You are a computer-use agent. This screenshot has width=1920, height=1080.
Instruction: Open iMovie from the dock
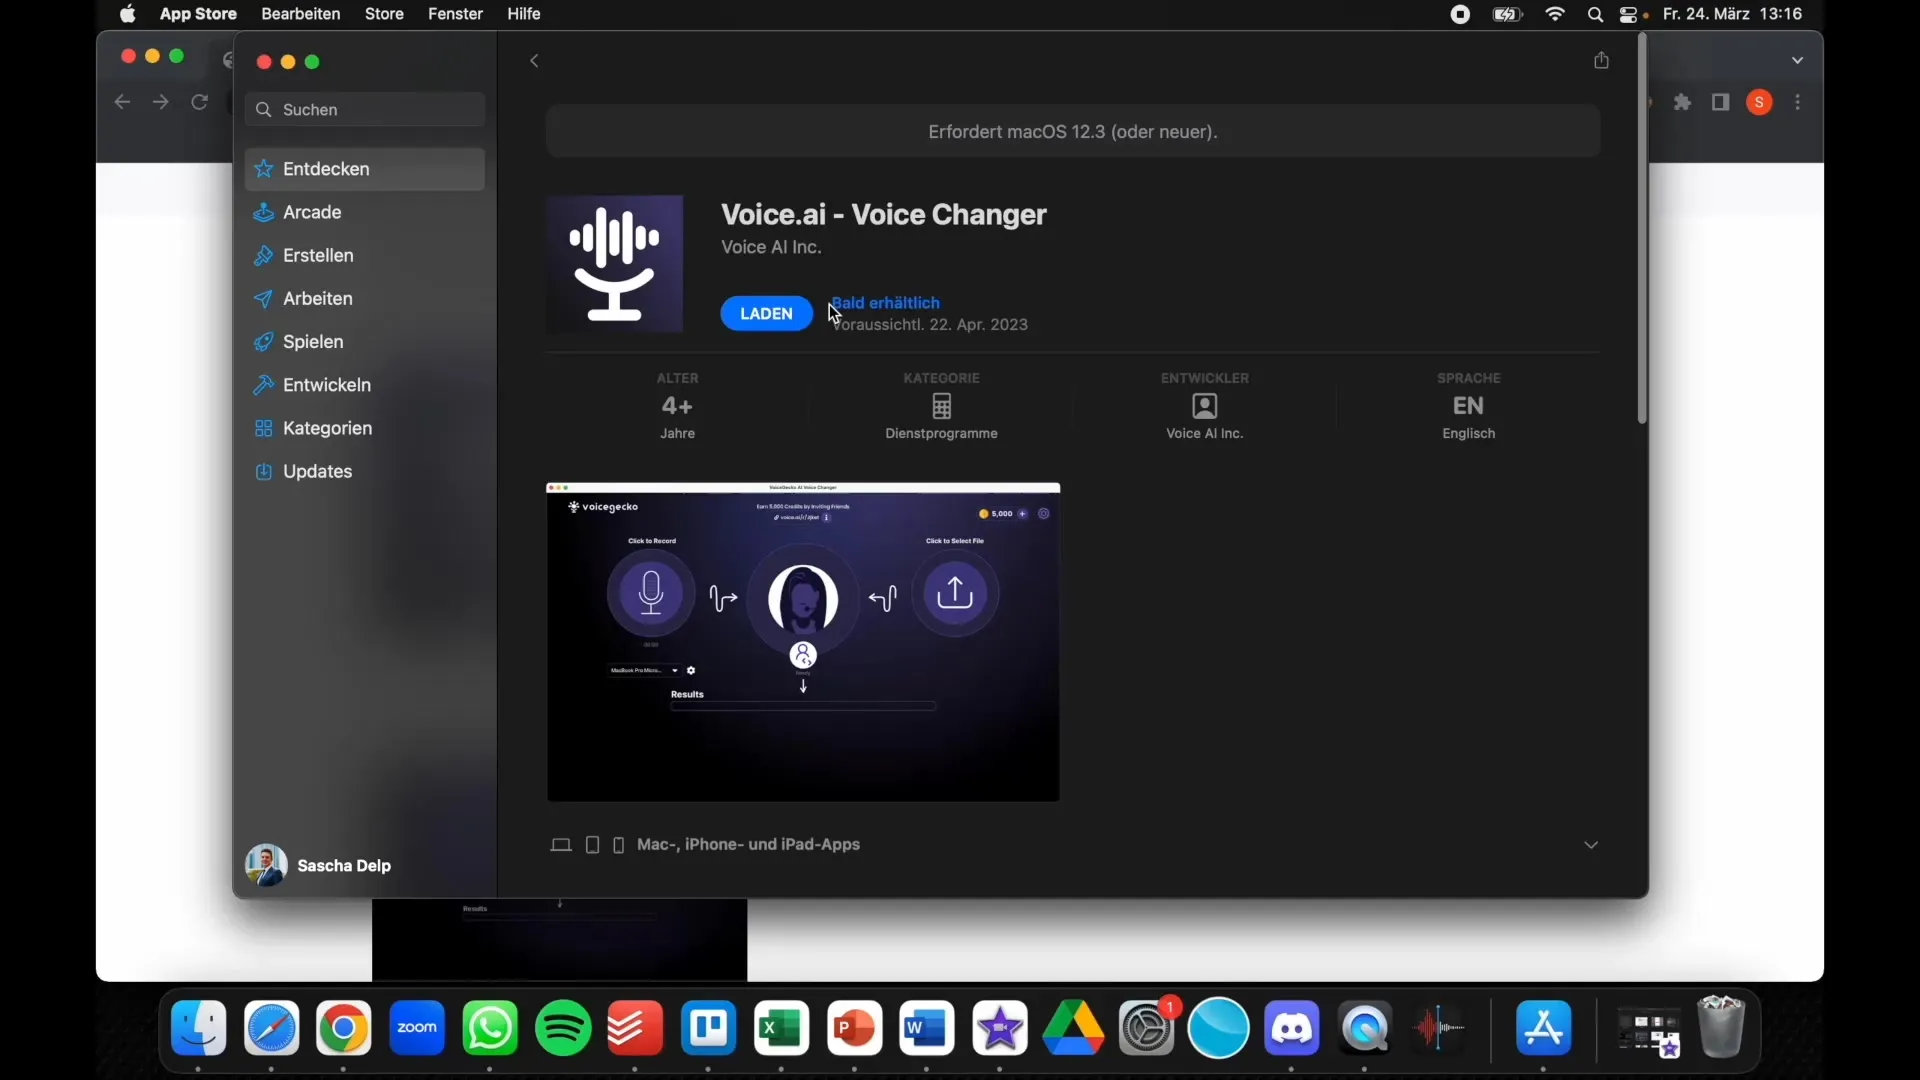pos(1001,1030)
